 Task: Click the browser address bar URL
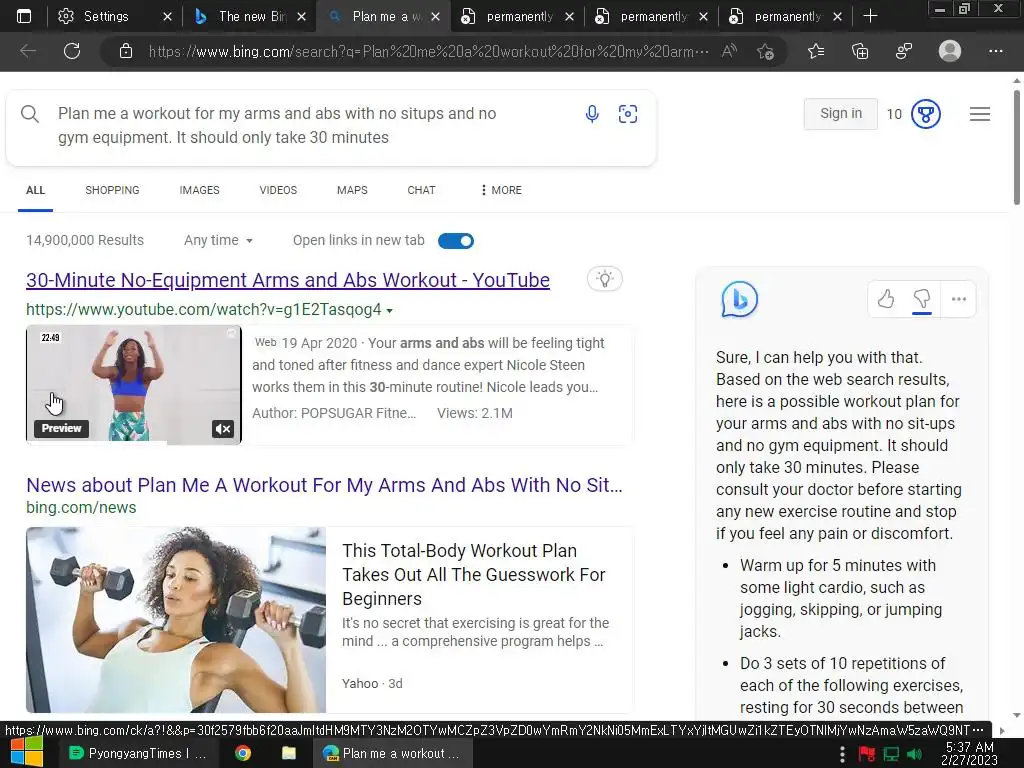(x=428, y=52)
